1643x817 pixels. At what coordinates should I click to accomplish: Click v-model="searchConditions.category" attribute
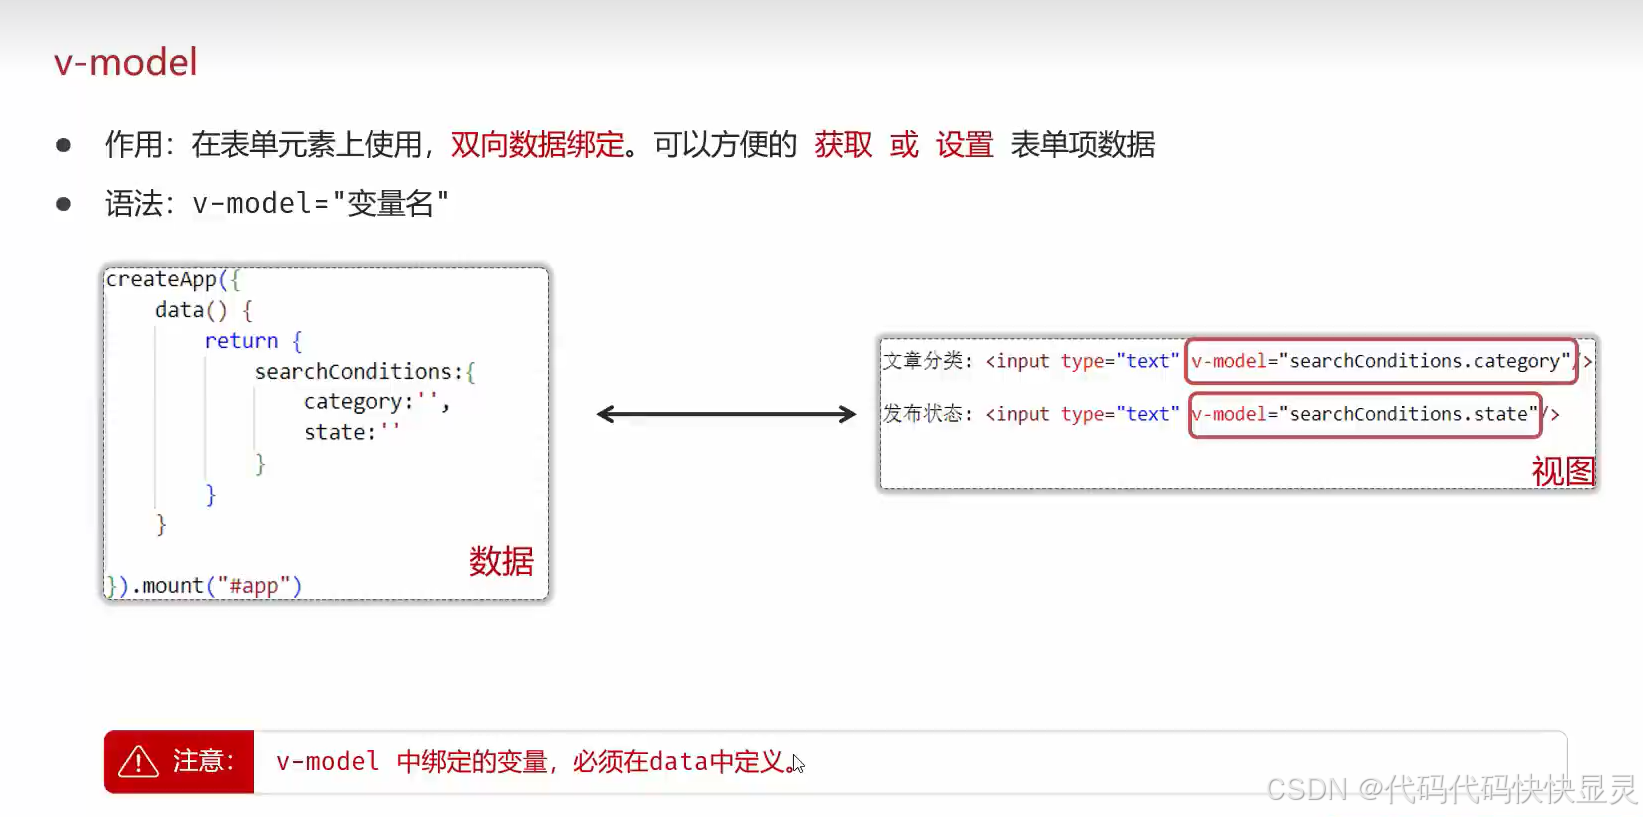pos(1381,361)
